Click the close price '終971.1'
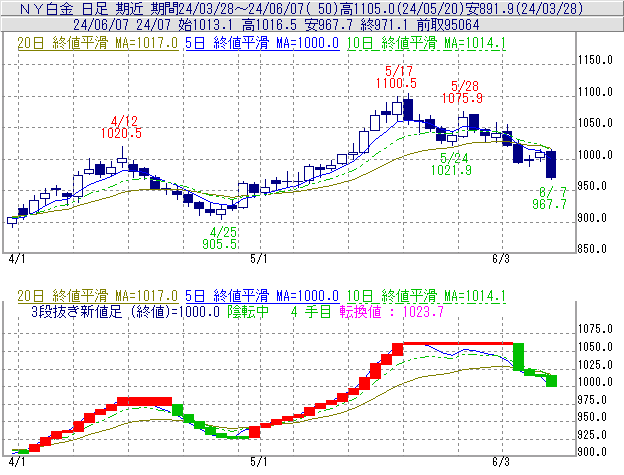Screen dimensions: 624x475 tap(384, 25)
